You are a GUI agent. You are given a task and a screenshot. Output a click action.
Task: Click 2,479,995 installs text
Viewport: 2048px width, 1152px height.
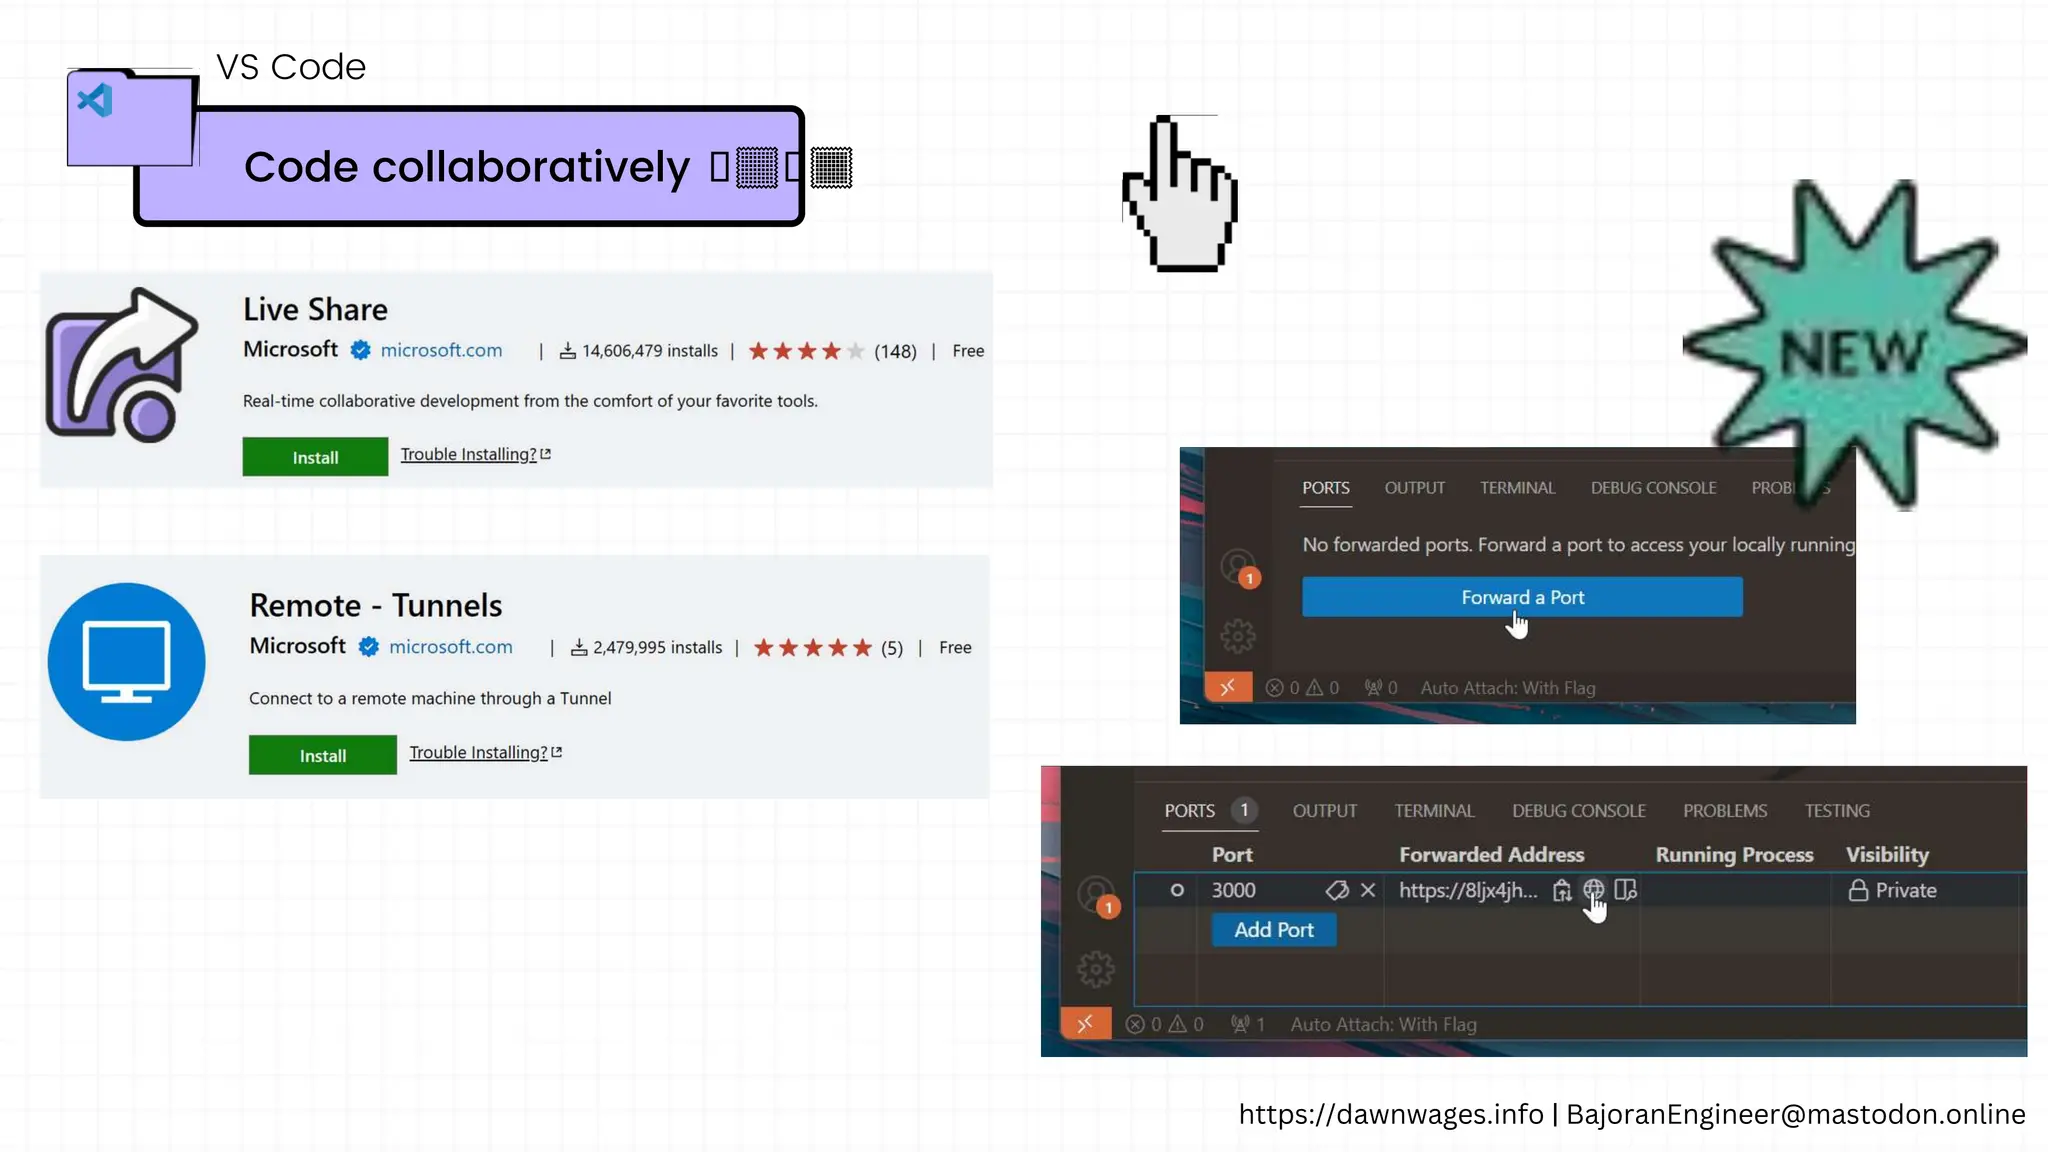(x=657, y=648)
